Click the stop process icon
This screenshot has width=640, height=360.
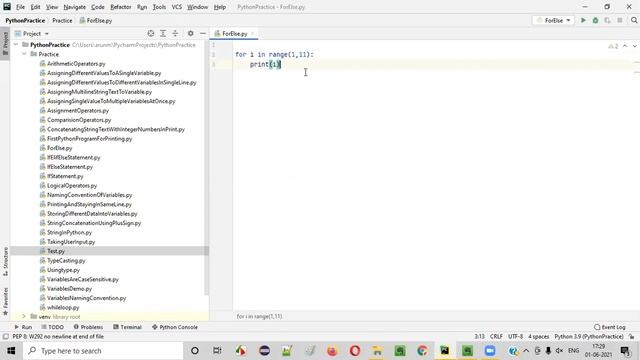click(620, 20)
